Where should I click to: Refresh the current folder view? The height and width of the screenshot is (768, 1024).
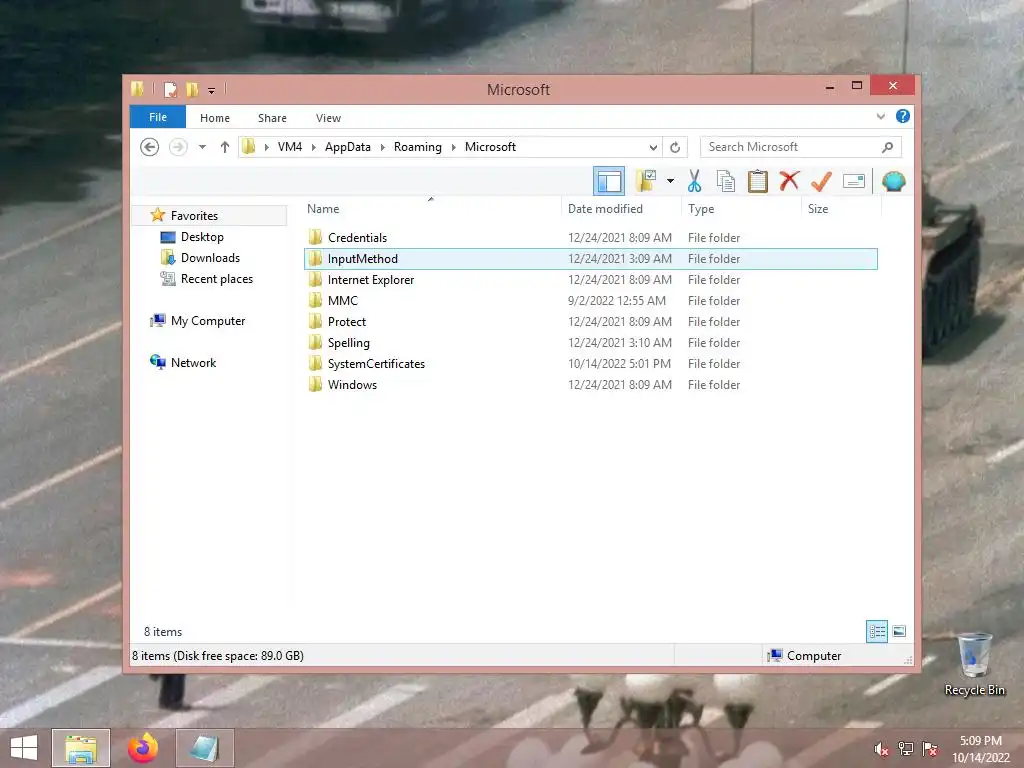[x=675, y=147]
